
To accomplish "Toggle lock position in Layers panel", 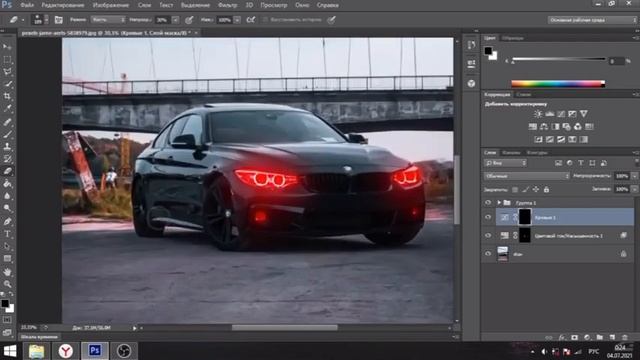I will [x=536, y=189].
